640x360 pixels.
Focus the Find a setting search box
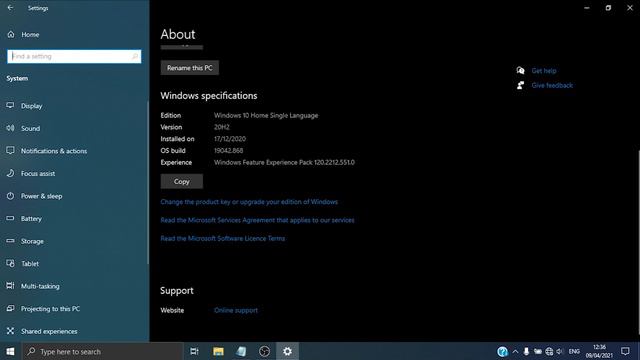pos(74,56)
